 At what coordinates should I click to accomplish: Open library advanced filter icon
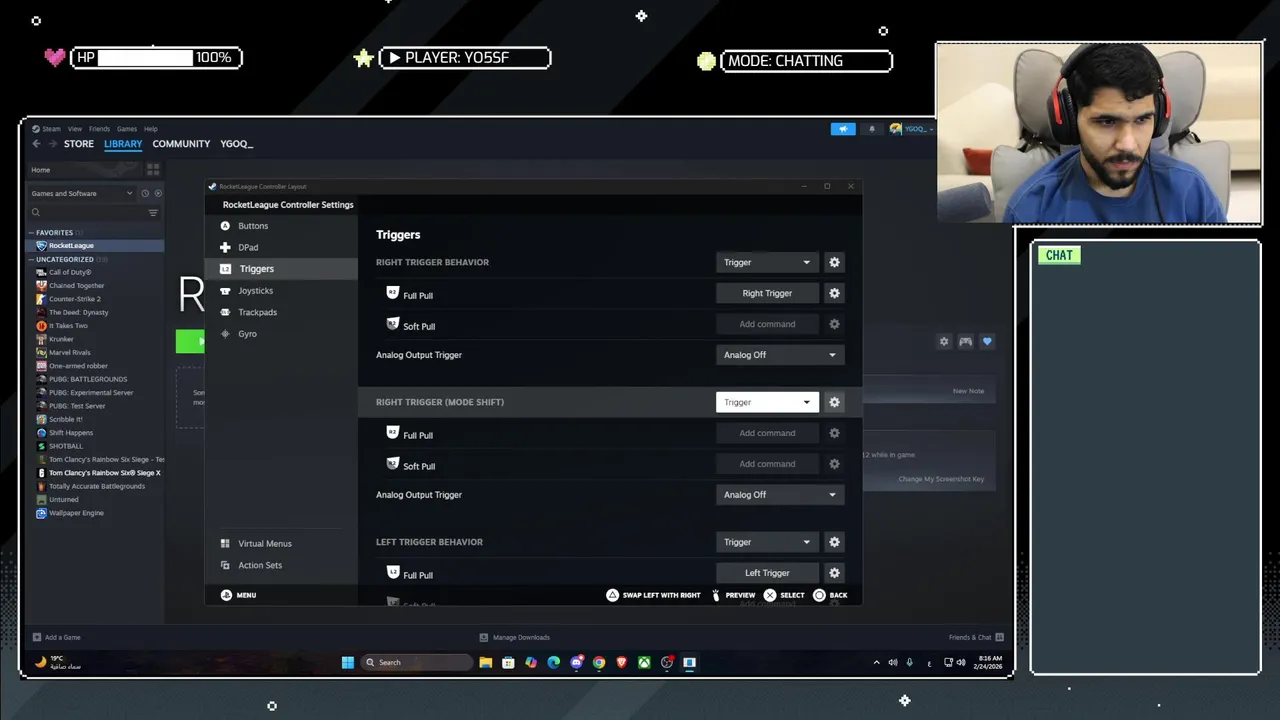(x=153, y=212)
